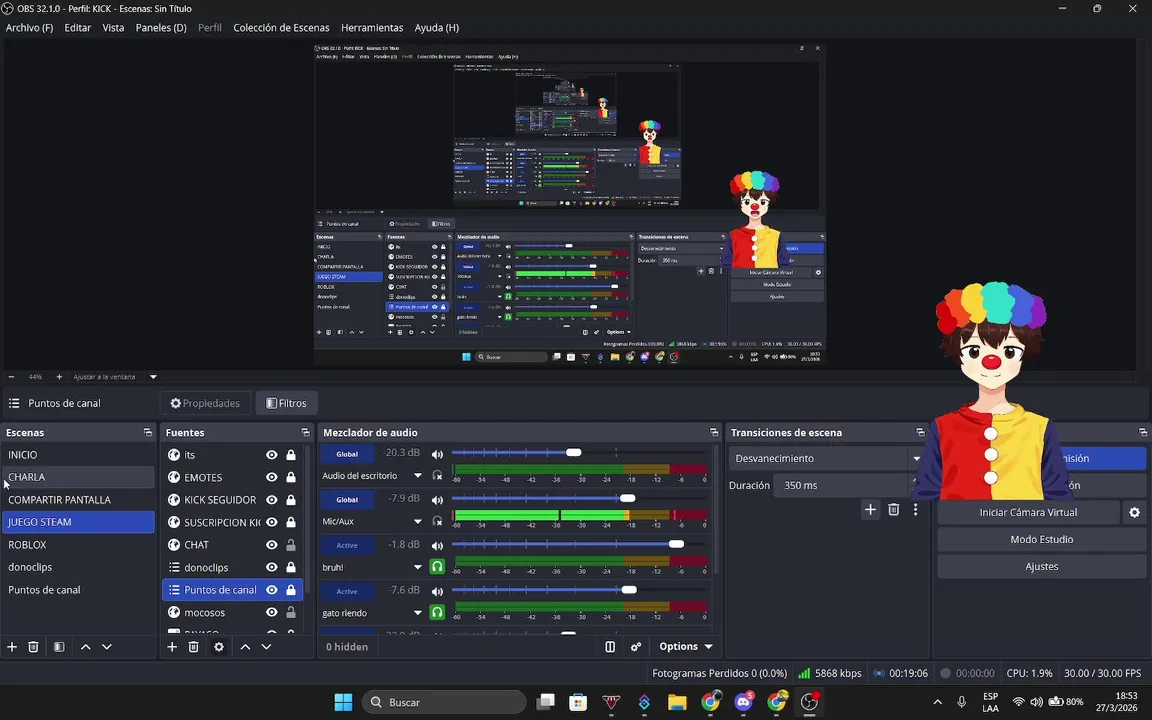Image resolution: width=1152 pixels, height=720 pixels.
Task: Hide the KICK SEGUIDOR source
Action: click(272, 500)
